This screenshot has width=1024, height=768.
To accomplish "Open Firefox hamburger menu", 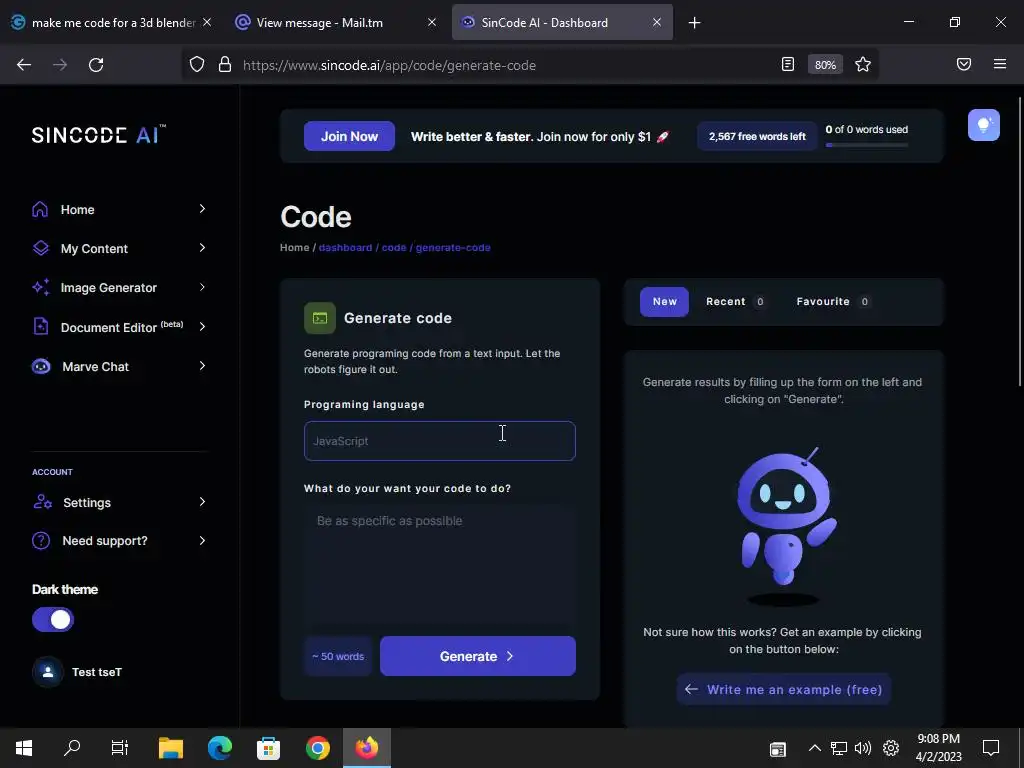I will tap(1000, 64).
